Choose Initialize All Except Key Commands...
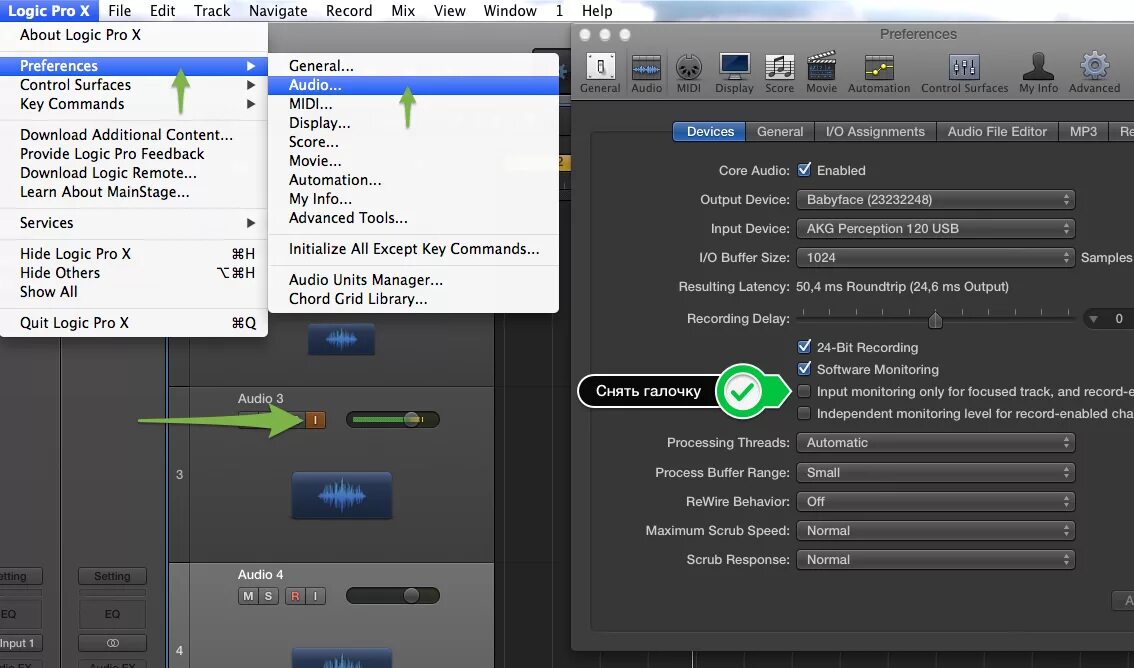The image size is (1134, 668). [413, 249]
